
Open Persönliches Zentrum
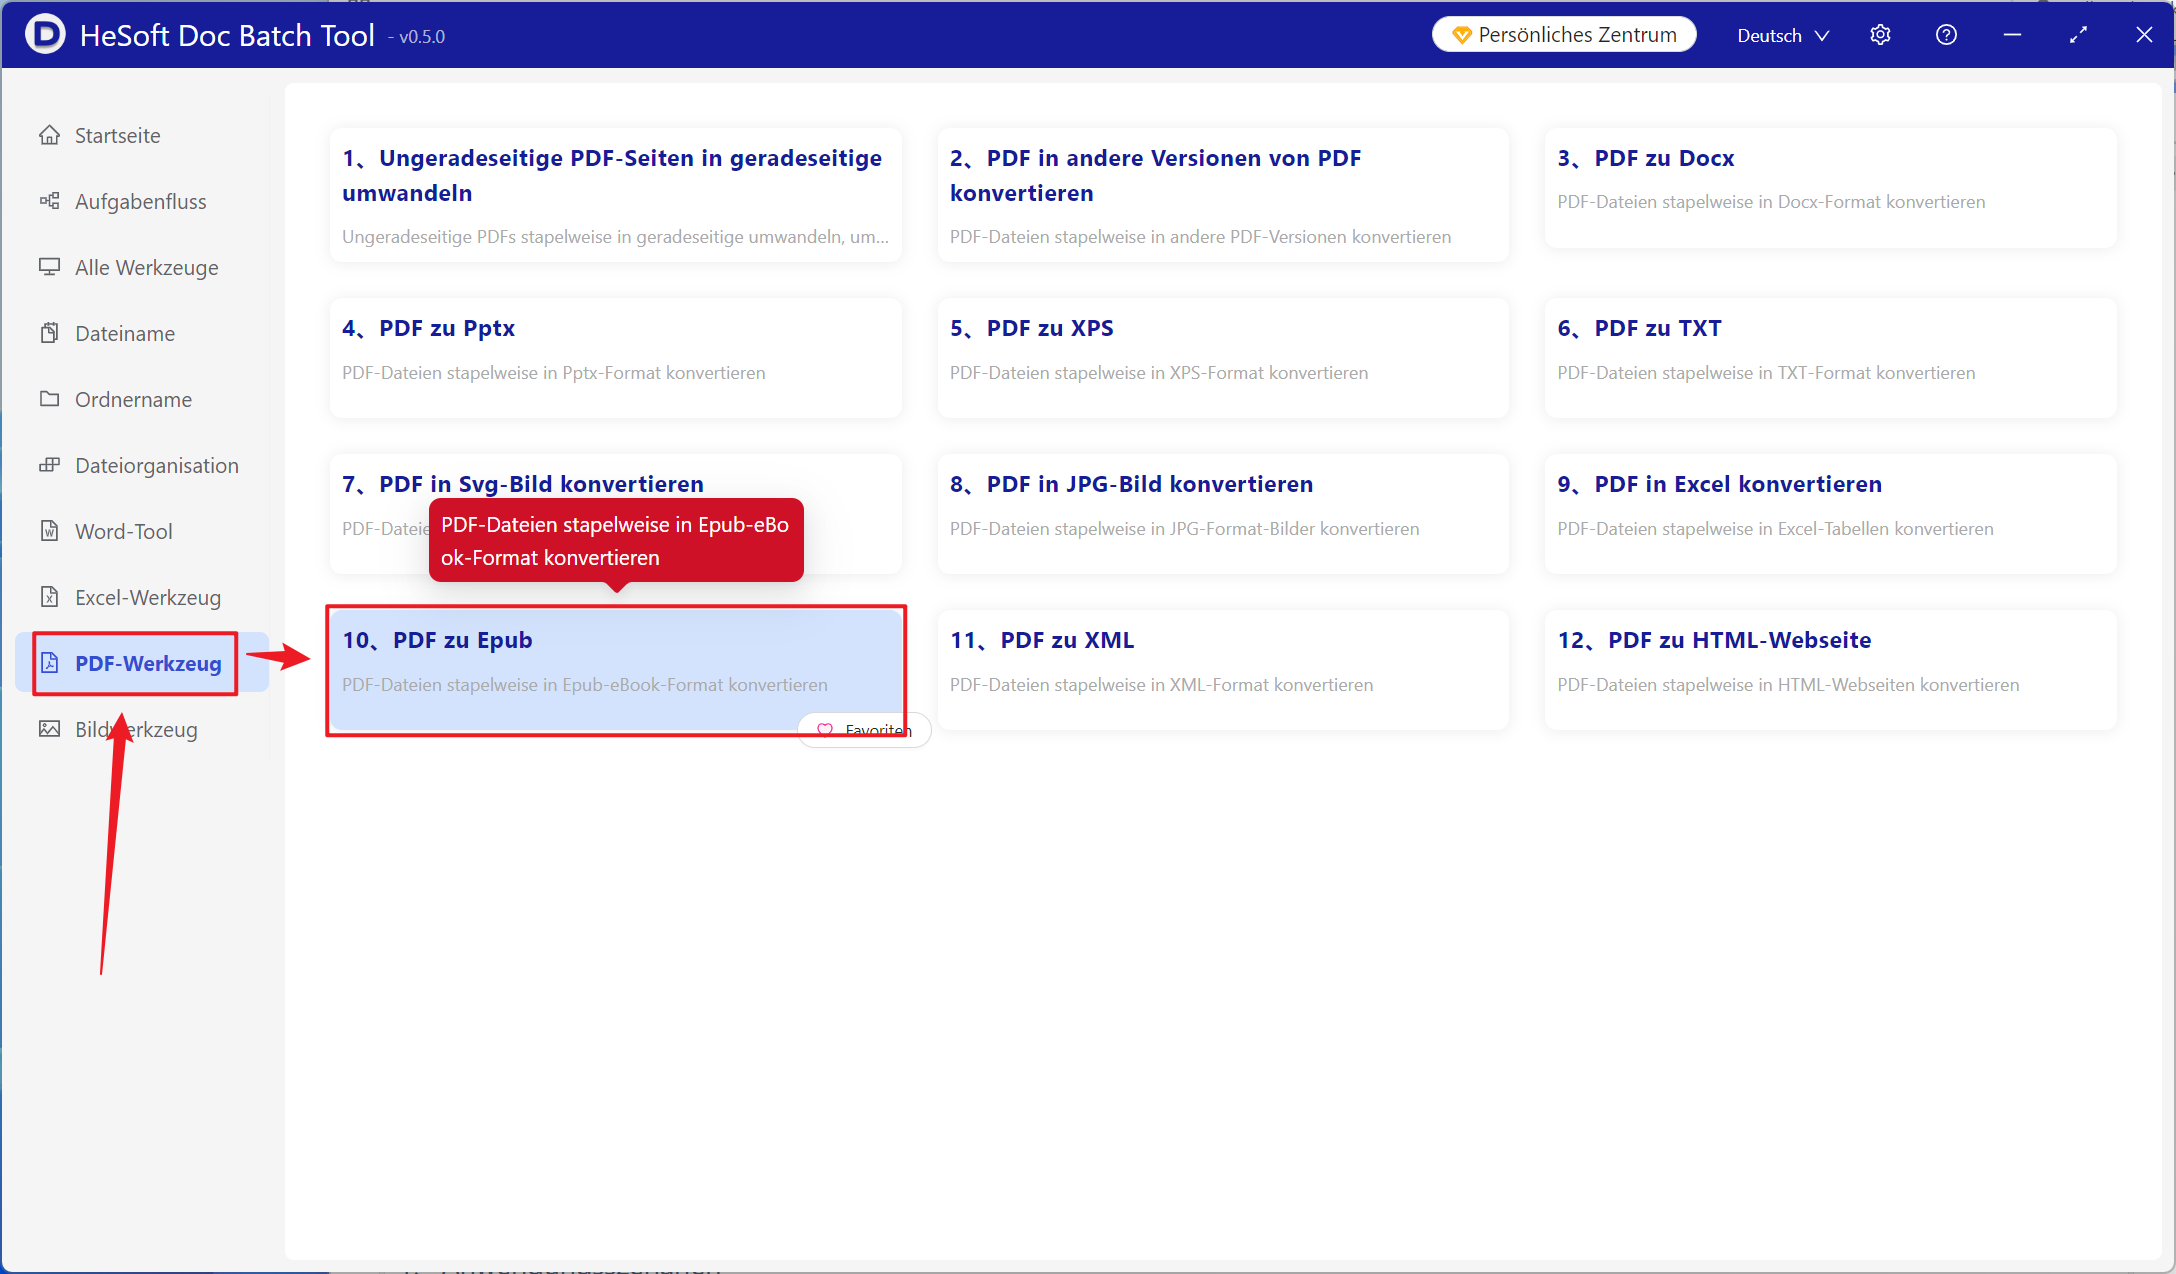tap(1564, 35)
